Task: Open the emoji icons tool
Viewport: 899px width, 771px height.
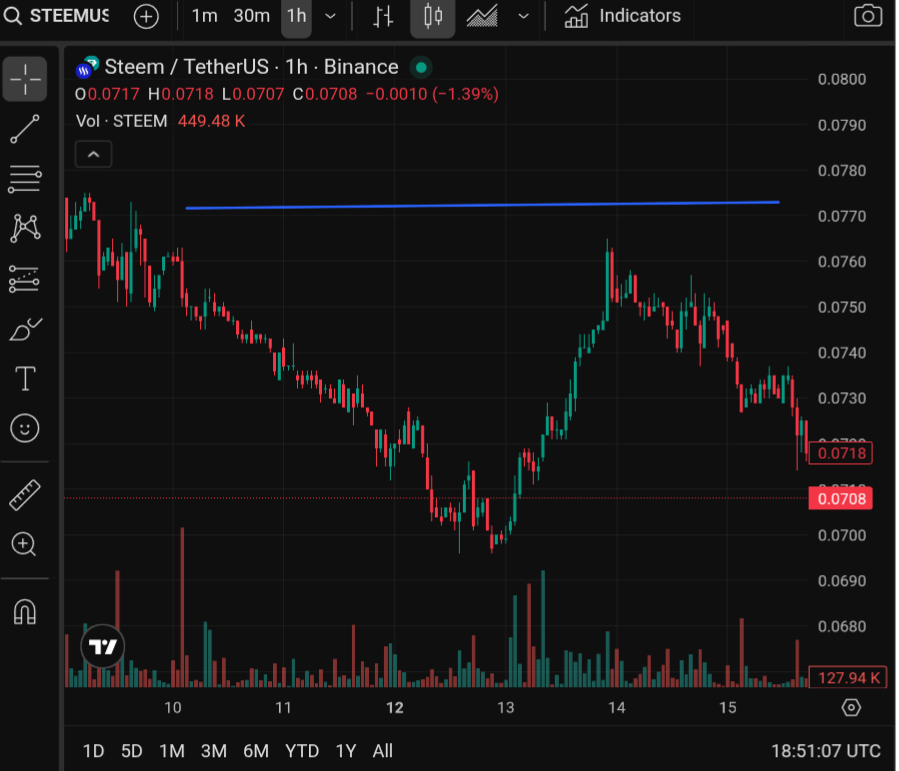Action: [x=25, y=428]
